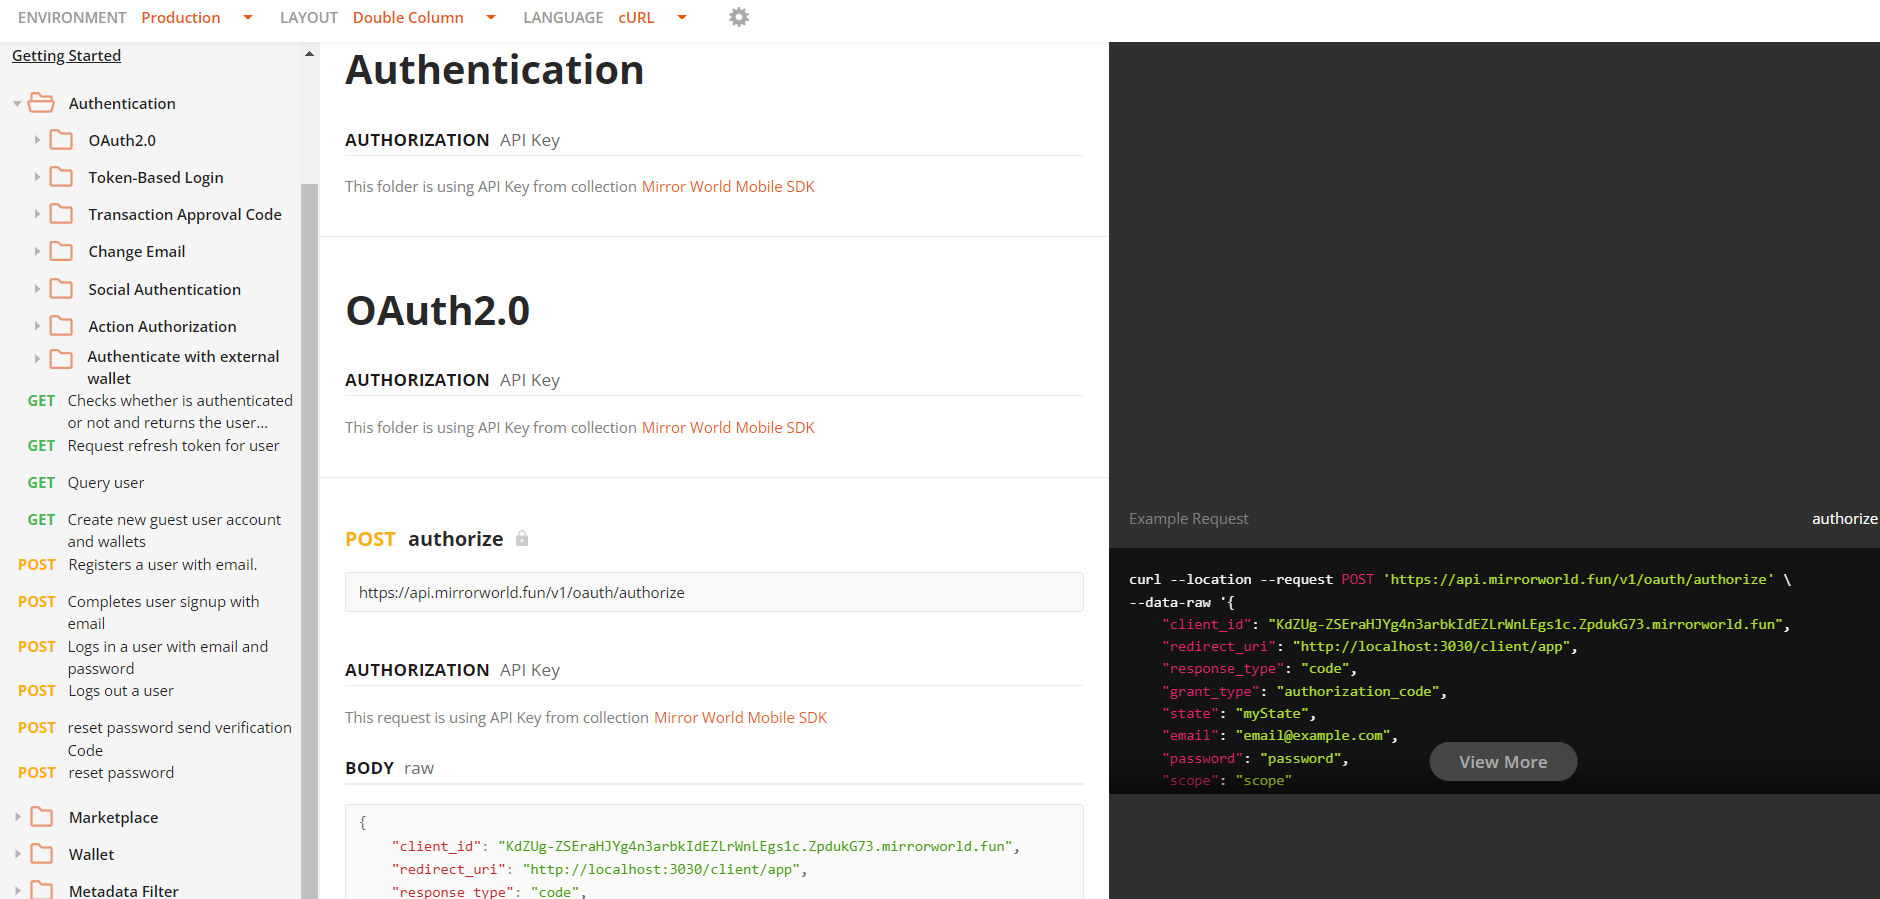Open Mirror World Mobile SDK link under Authentication

pos(728,187)
